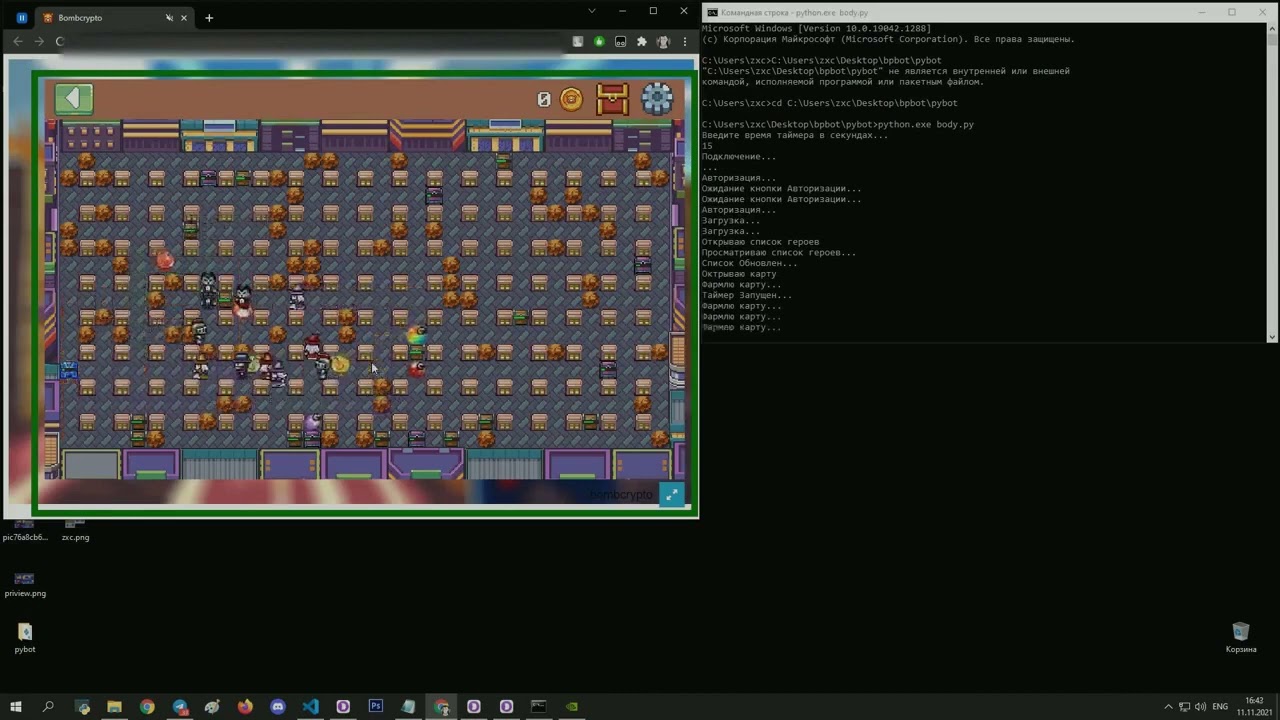This screenshot has height=720, width=1280.
Task: Open Chrome profile avatar
Action: click(664, 41)
